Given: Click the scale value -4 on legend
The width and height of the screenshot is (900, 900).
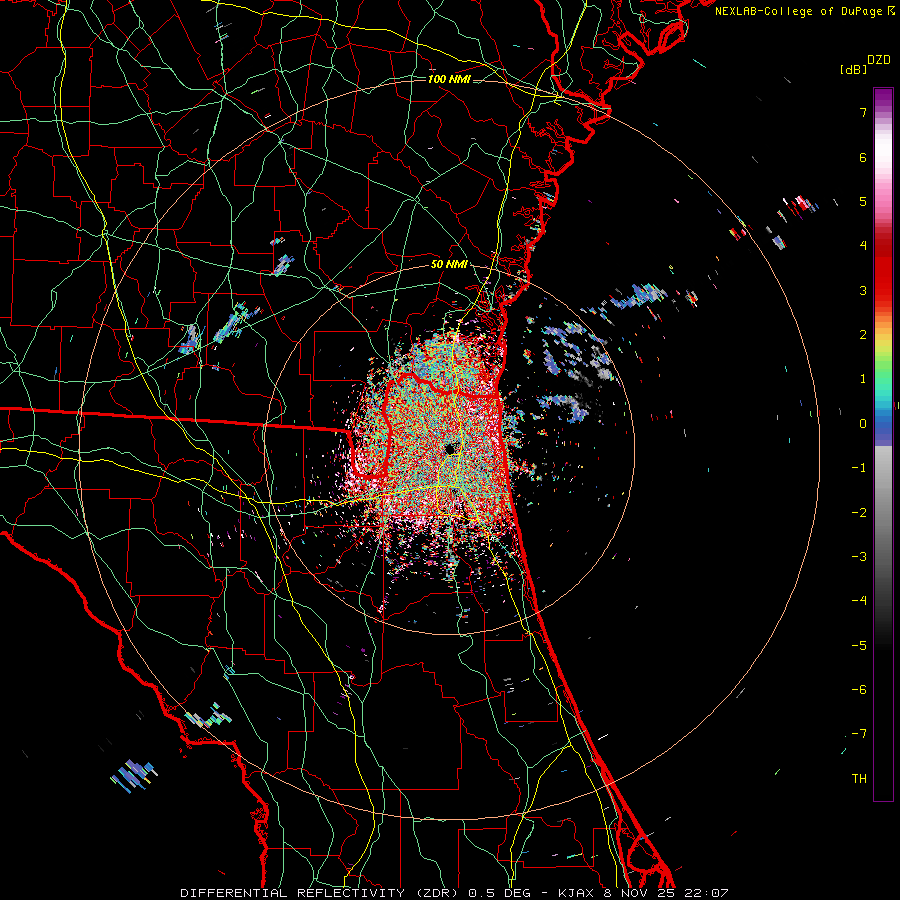Looking at the screenshot, I should pos(859,601).
